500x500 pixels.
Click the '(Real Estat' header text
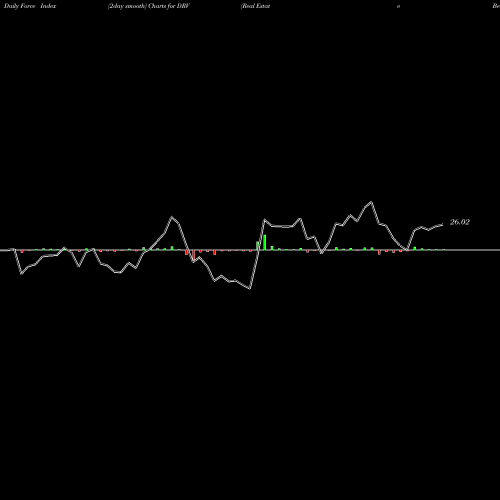point(255,6)
